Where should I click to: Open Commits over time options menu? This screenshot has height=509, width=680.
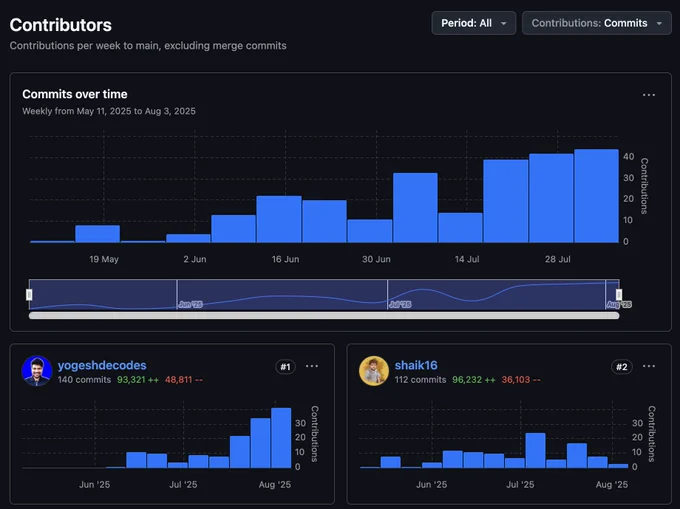coord(649,95)
